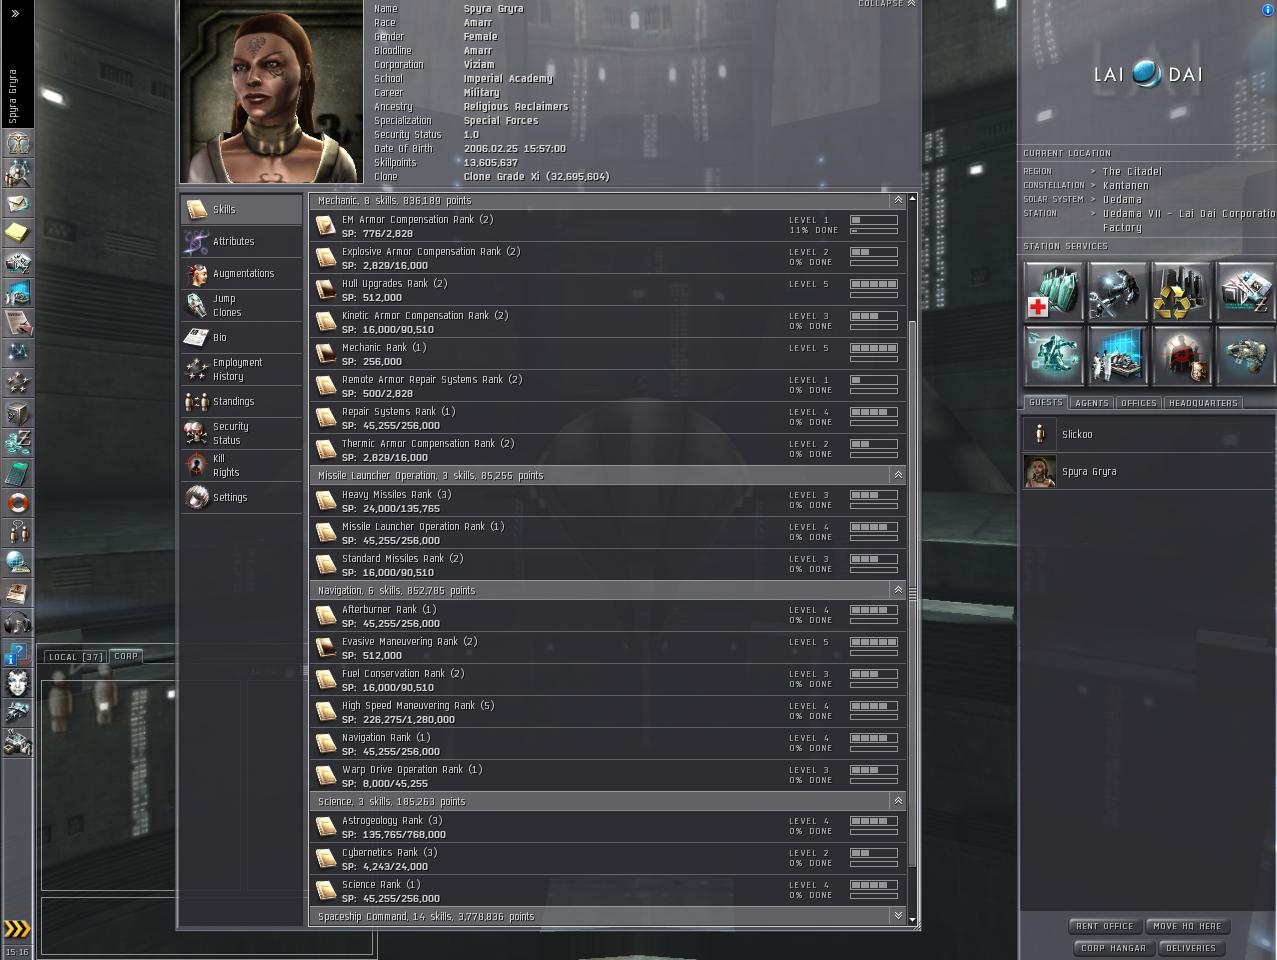Open the Employment History section
The width and height of the screenshot is (1277, 960).
[x=241, y=369]
